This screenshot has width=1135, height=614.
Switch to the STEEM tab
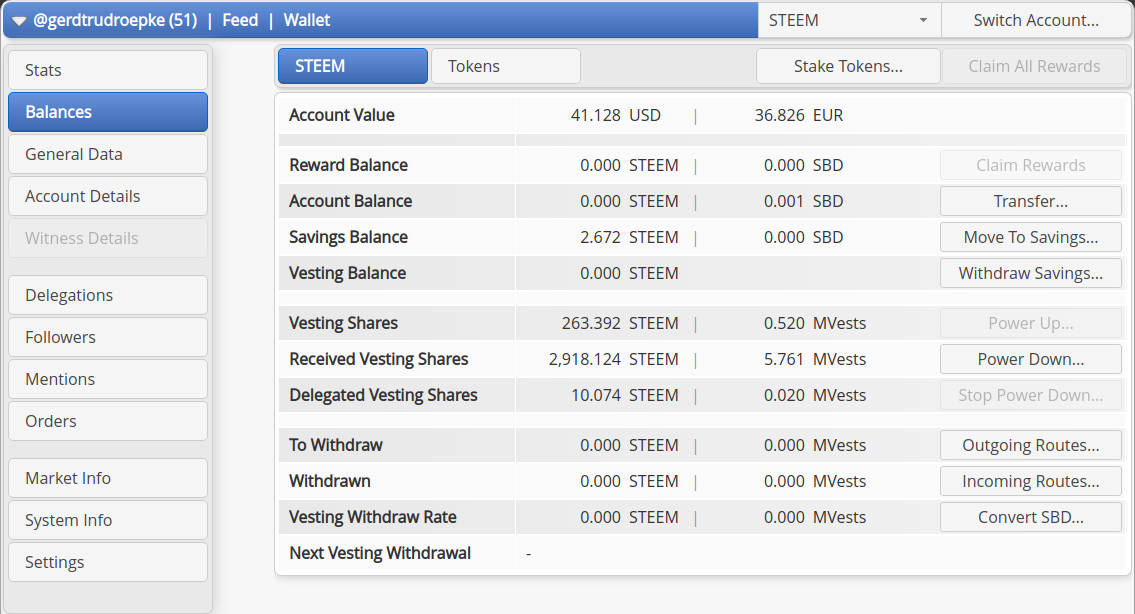353,66
